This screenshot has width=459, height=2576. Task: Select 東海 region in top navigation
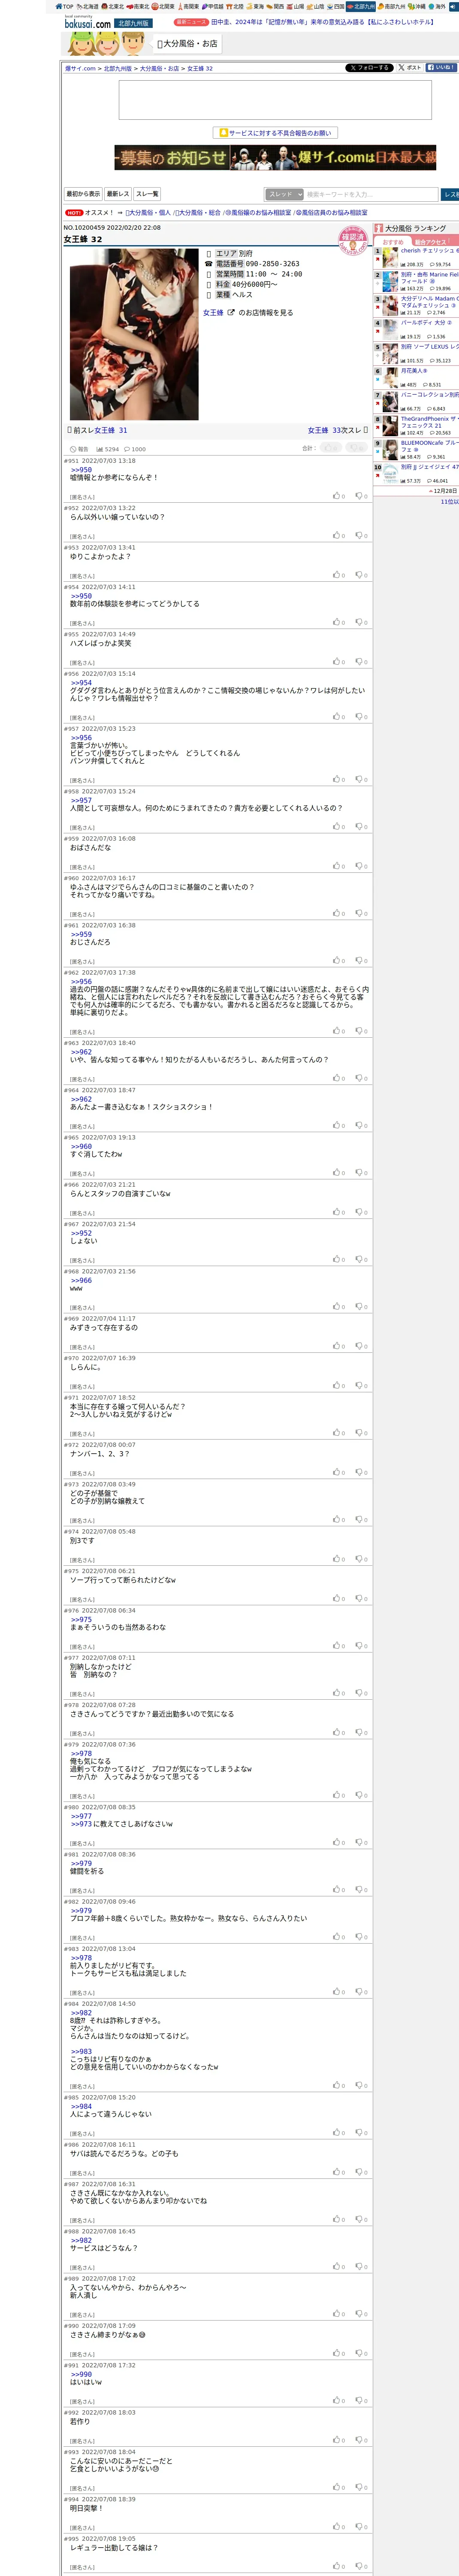pyautogui.click(x=255, y=6)
